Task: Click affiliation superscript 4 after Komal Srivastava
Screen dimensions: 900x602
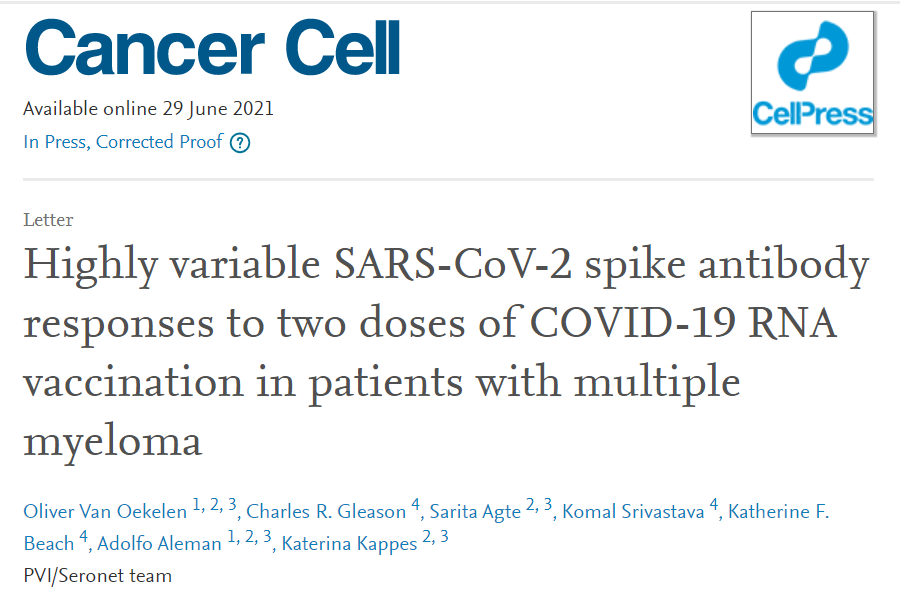Action: (714, 506)
